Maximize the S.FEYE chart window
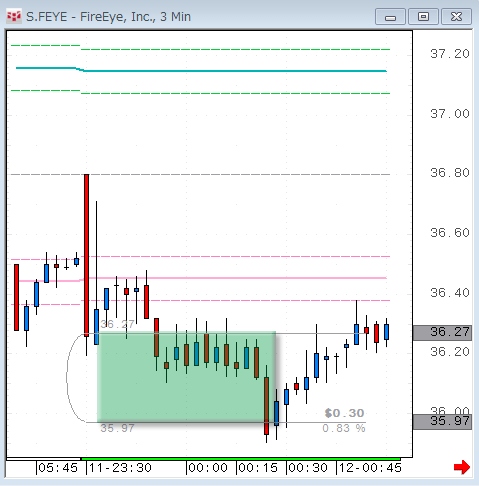 pyautogui.click(x=423, y=17)
